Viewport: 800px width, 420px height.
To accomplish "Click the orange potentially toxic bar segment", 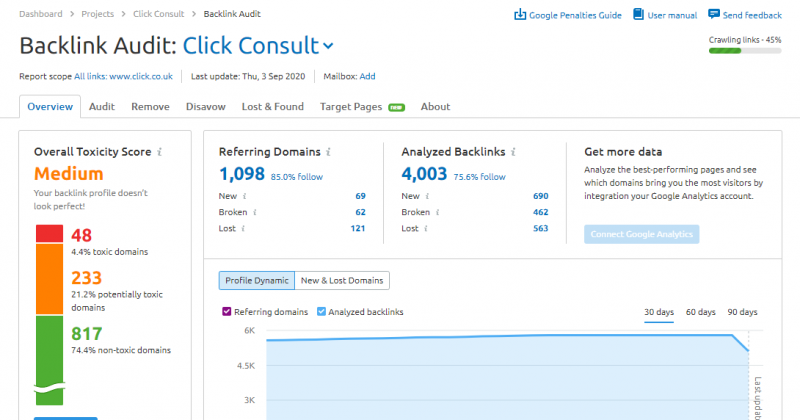I will (x=49, y=279).
